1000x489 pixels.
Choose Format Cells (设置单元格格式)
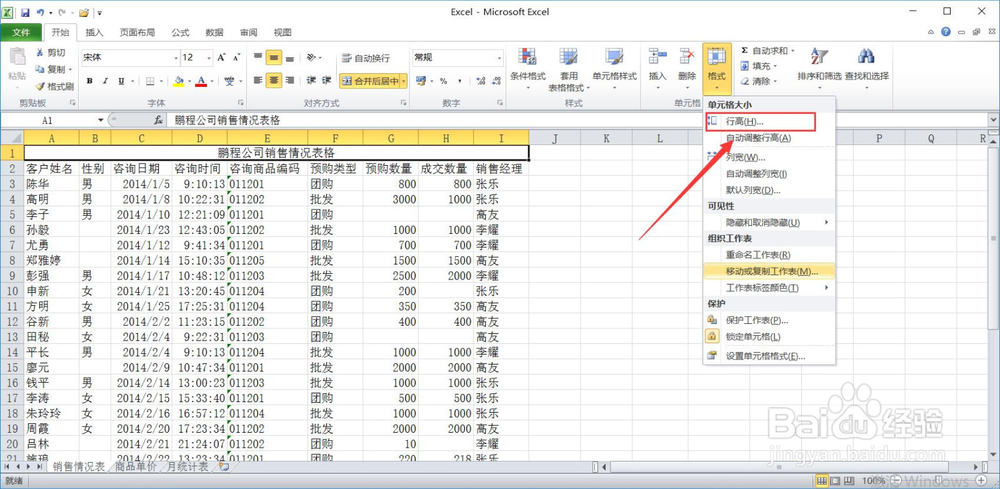769,356
